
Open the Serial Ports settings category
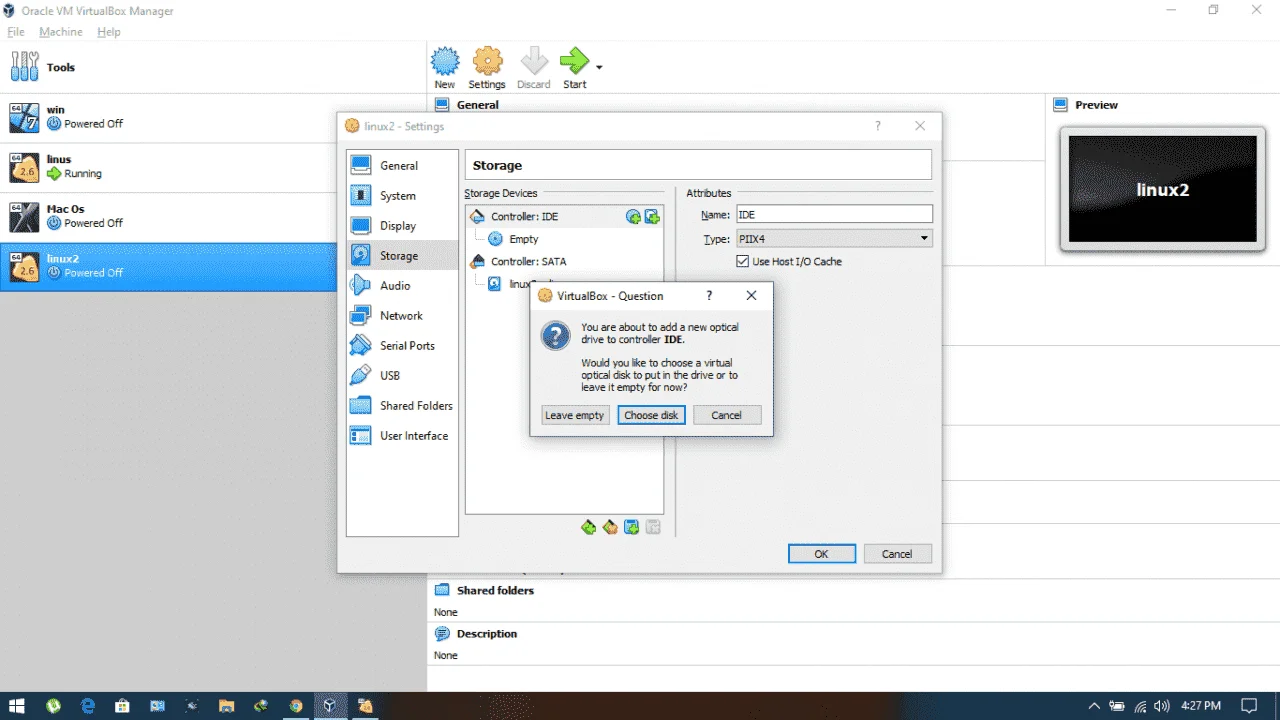(x=402, y=346)
